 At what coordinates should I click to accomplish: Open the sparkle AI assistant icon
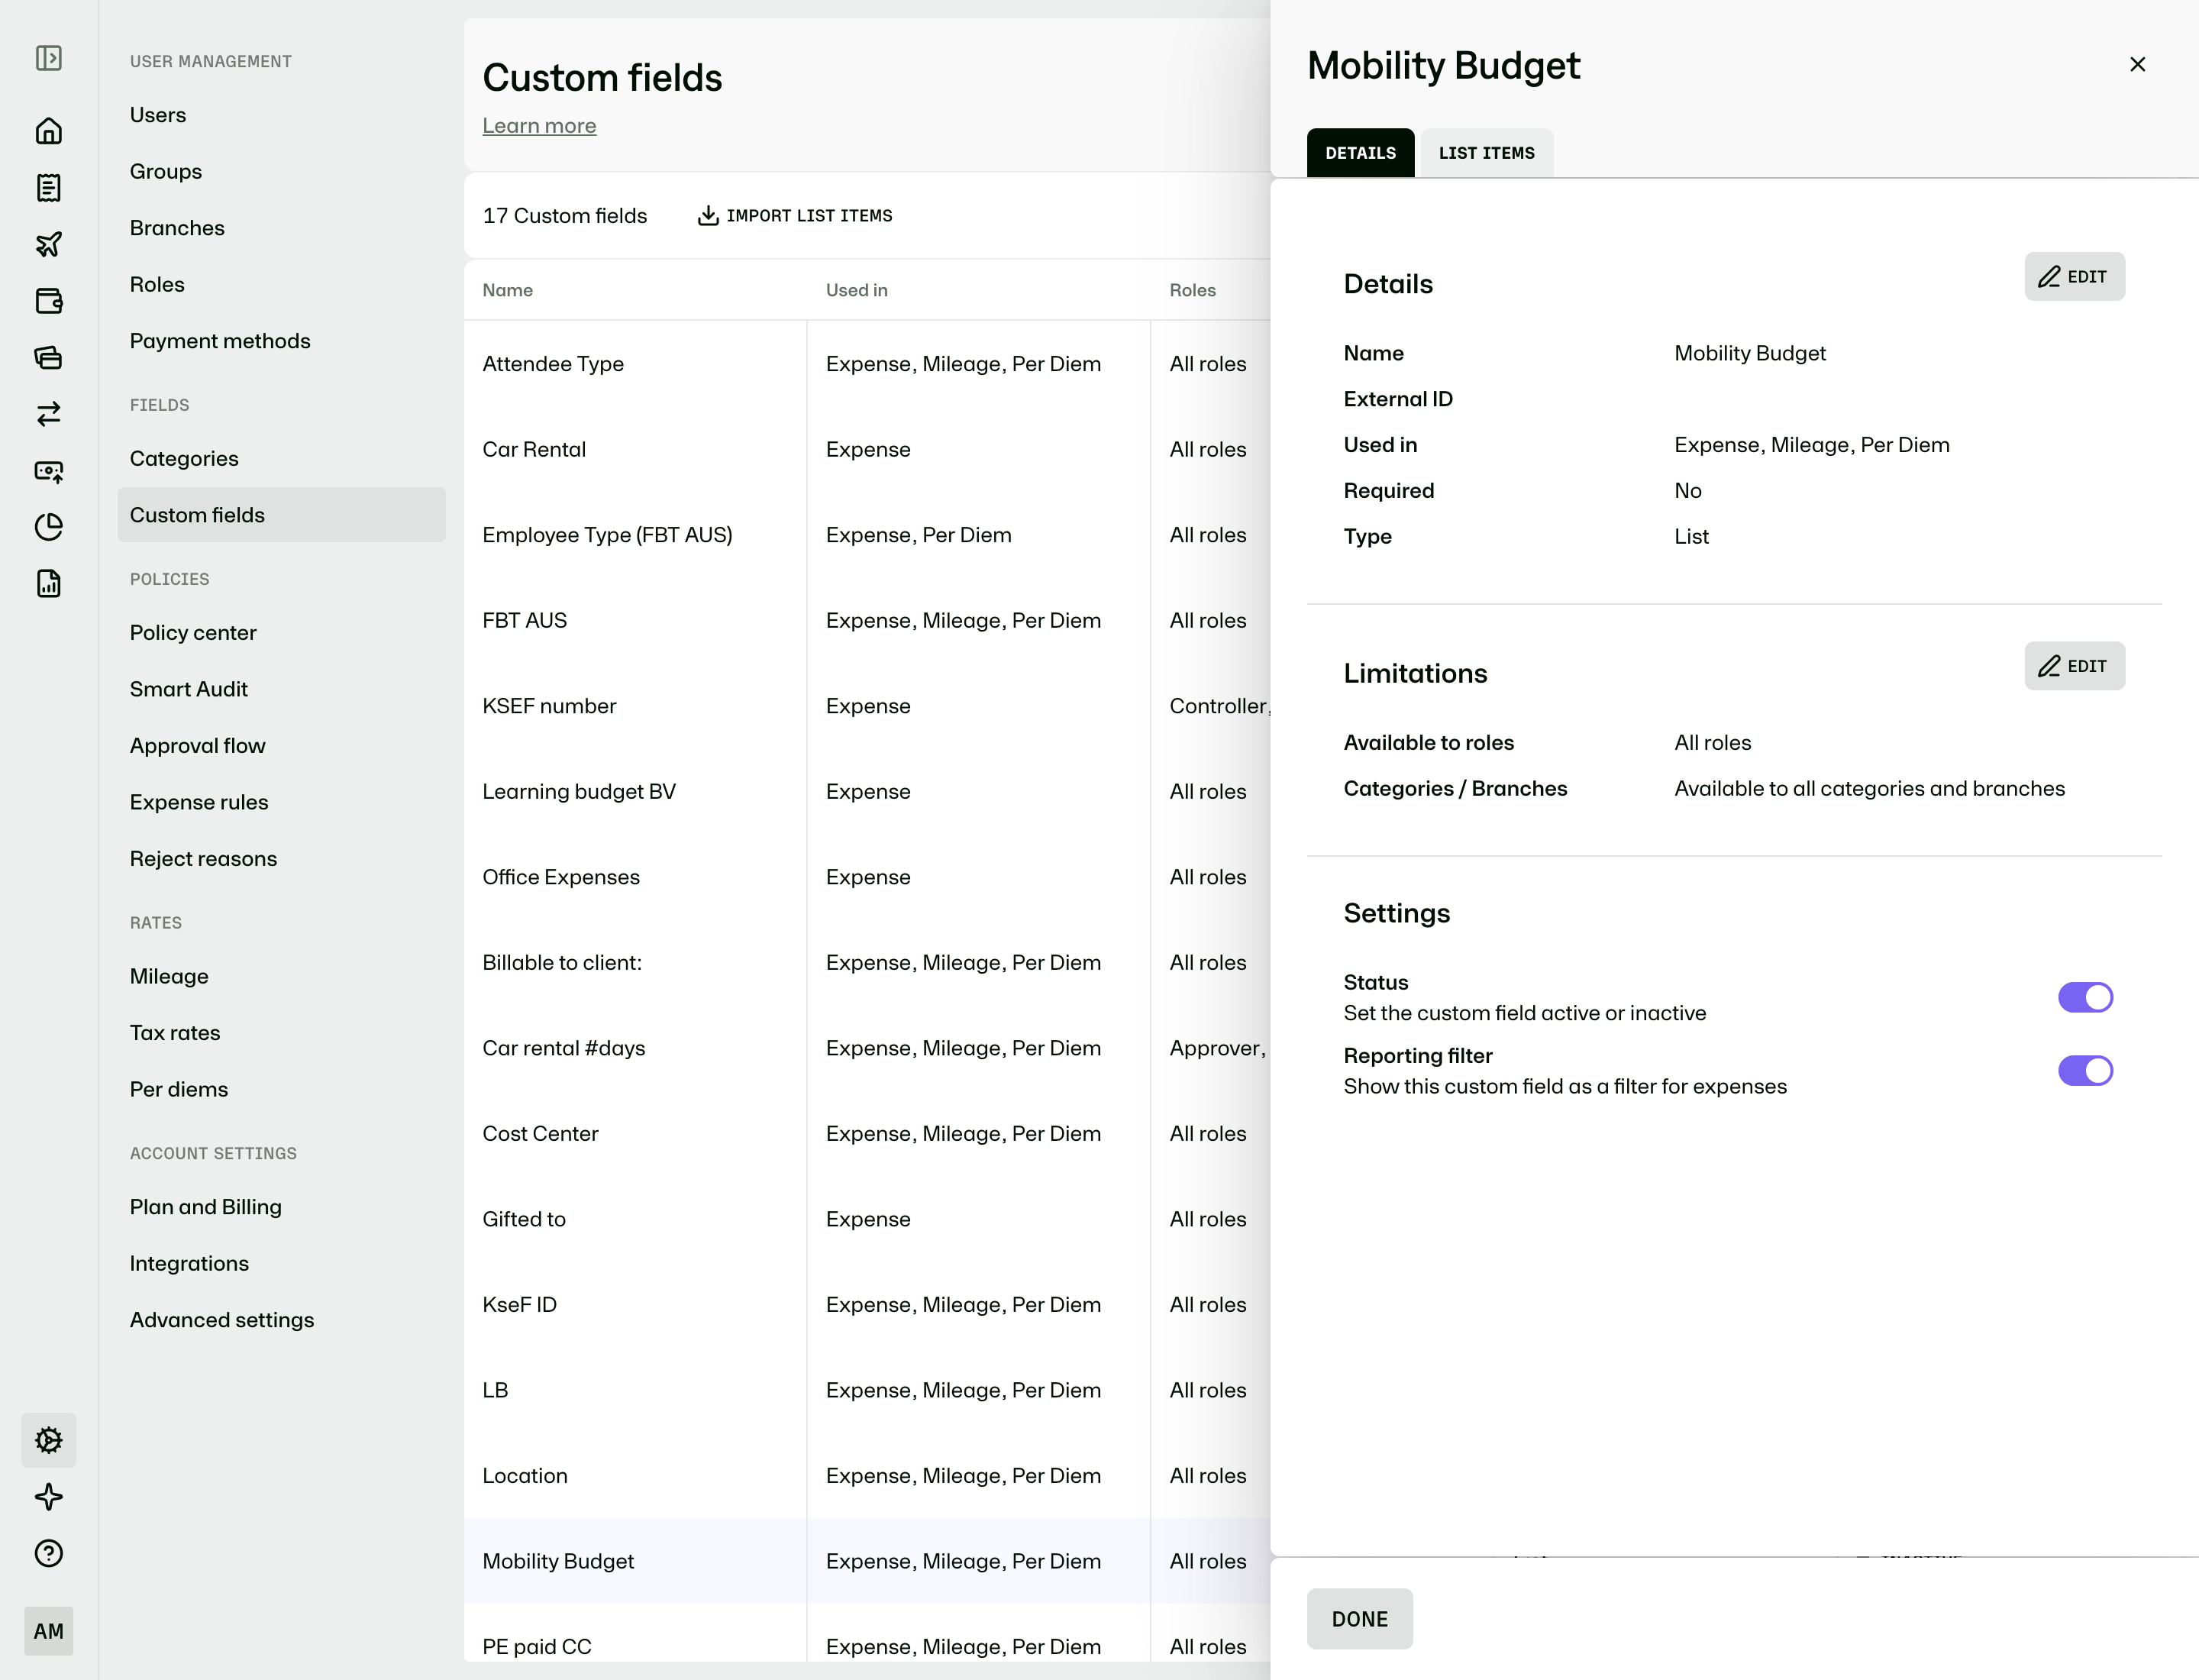click(48, 1497)
